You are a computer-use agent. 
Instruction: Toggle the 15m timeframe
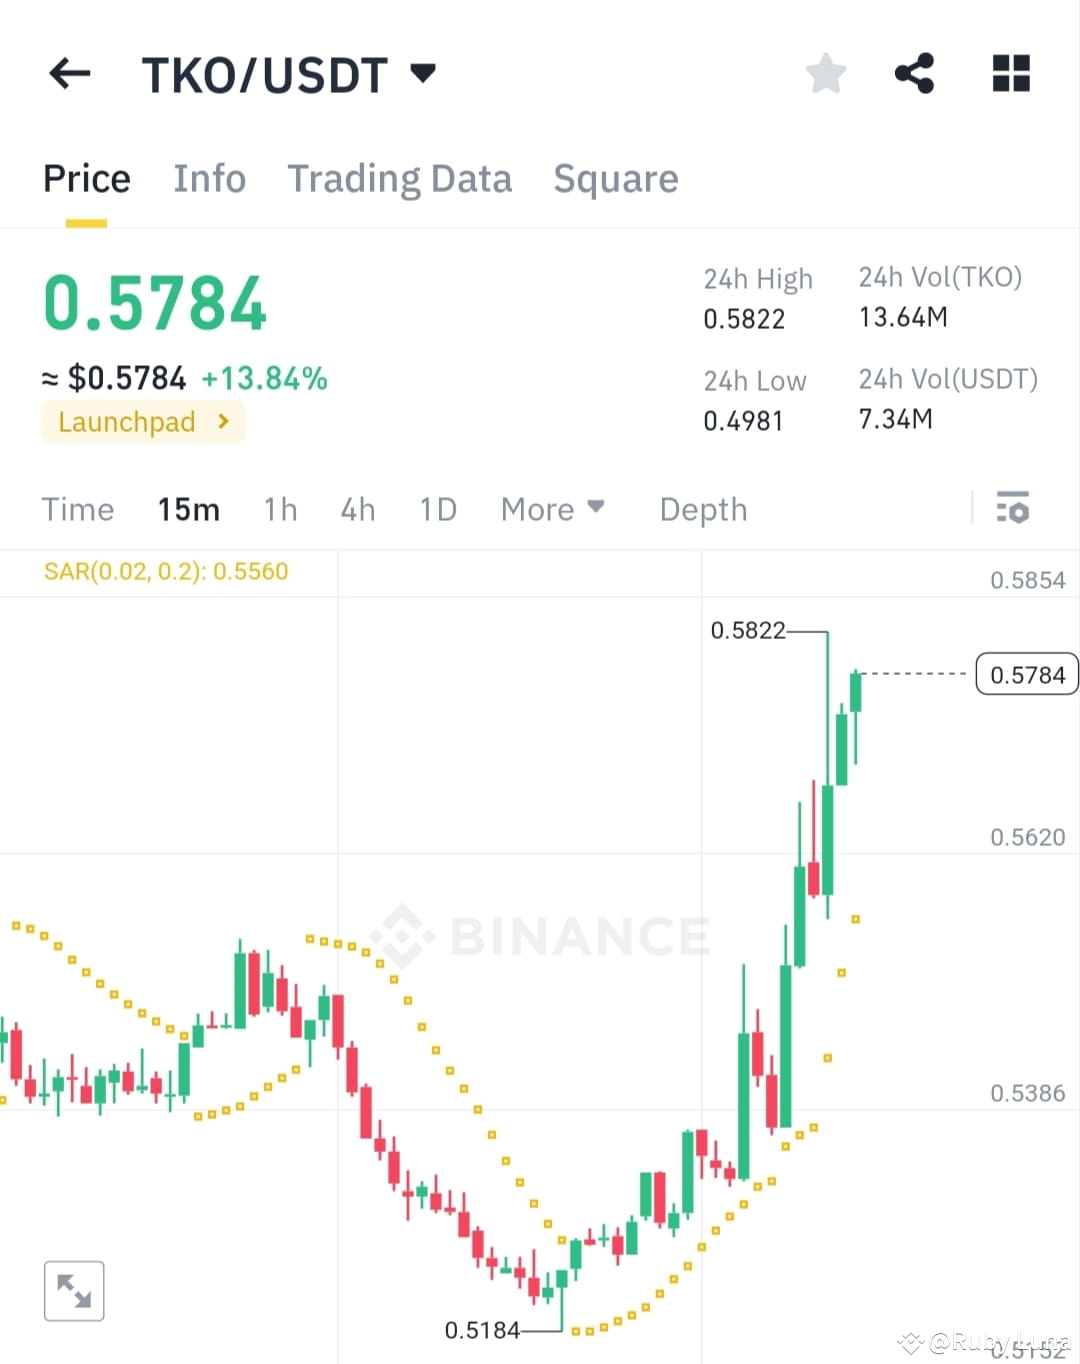coord(188,509)
